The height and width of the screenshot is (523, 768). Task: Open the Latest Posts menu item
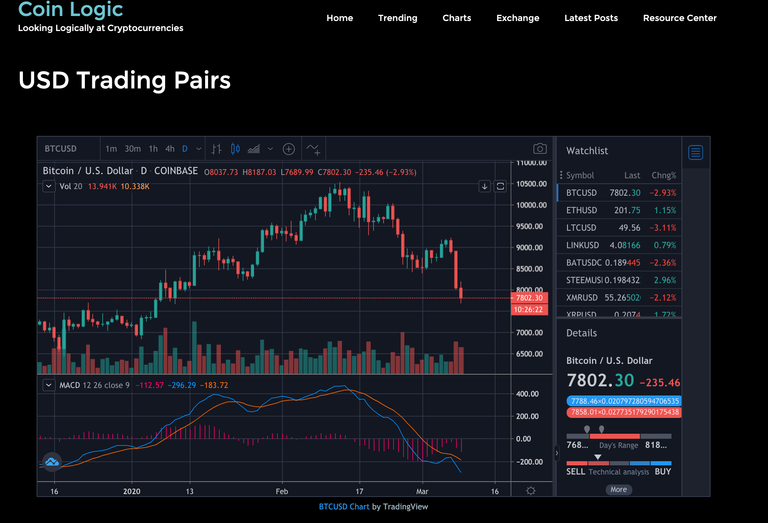[x=591, y=18]
